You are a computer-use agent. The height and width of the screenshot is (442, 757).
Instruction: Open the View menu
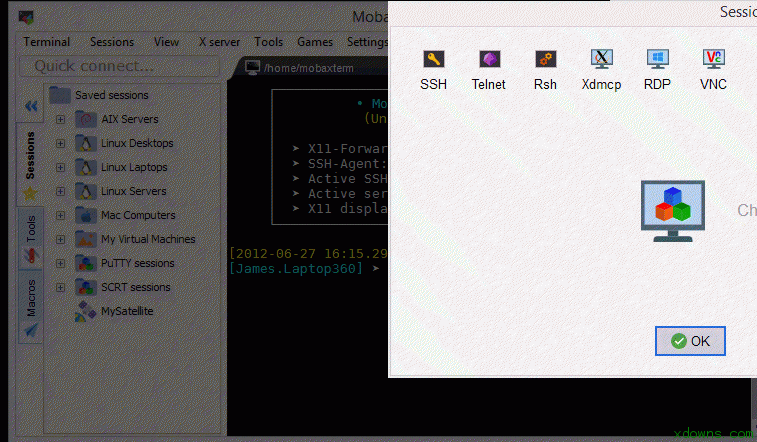point(166,42)
